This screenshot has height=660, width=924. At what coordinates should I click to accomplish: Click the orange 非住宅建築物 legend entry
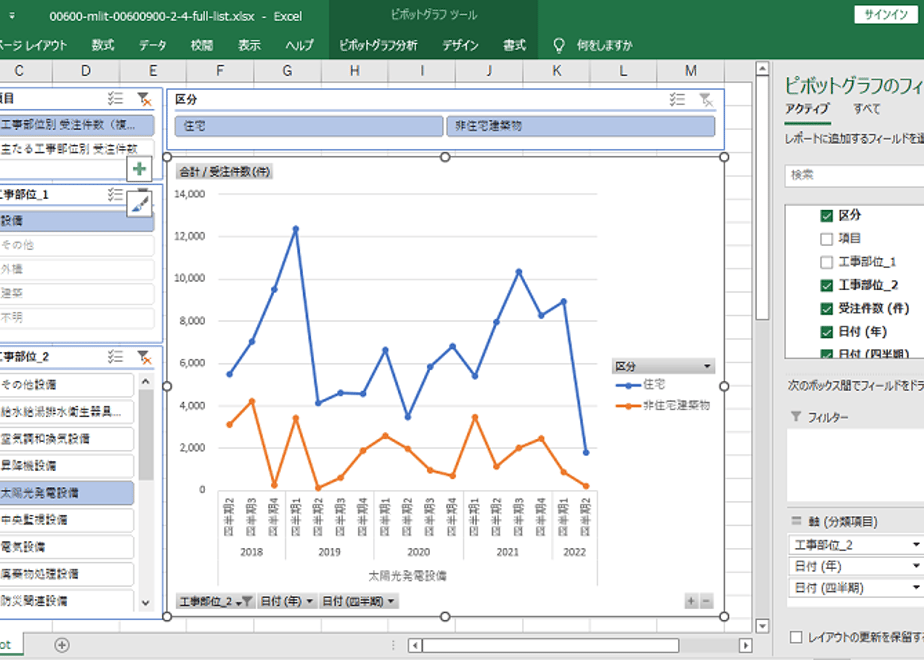(662, 405)
